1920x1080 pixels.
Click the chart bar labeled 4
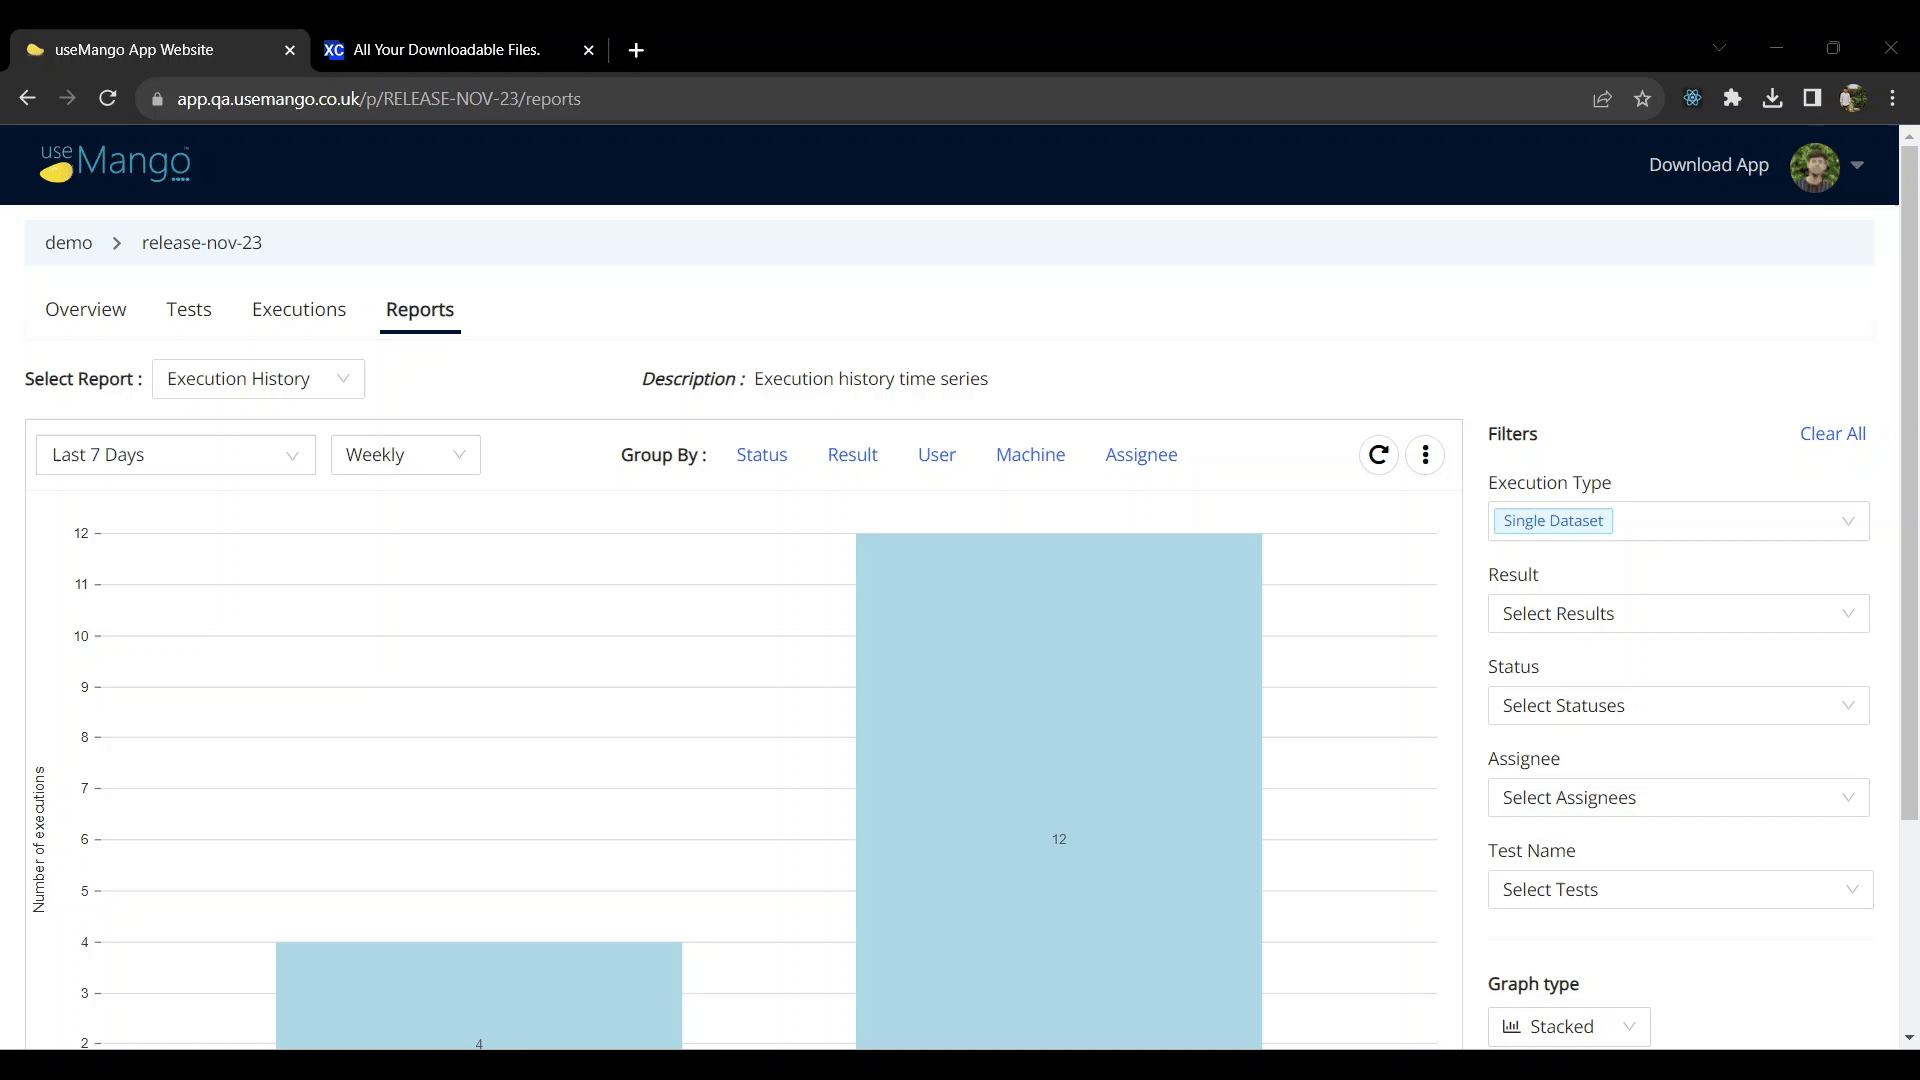click(479, 995)
